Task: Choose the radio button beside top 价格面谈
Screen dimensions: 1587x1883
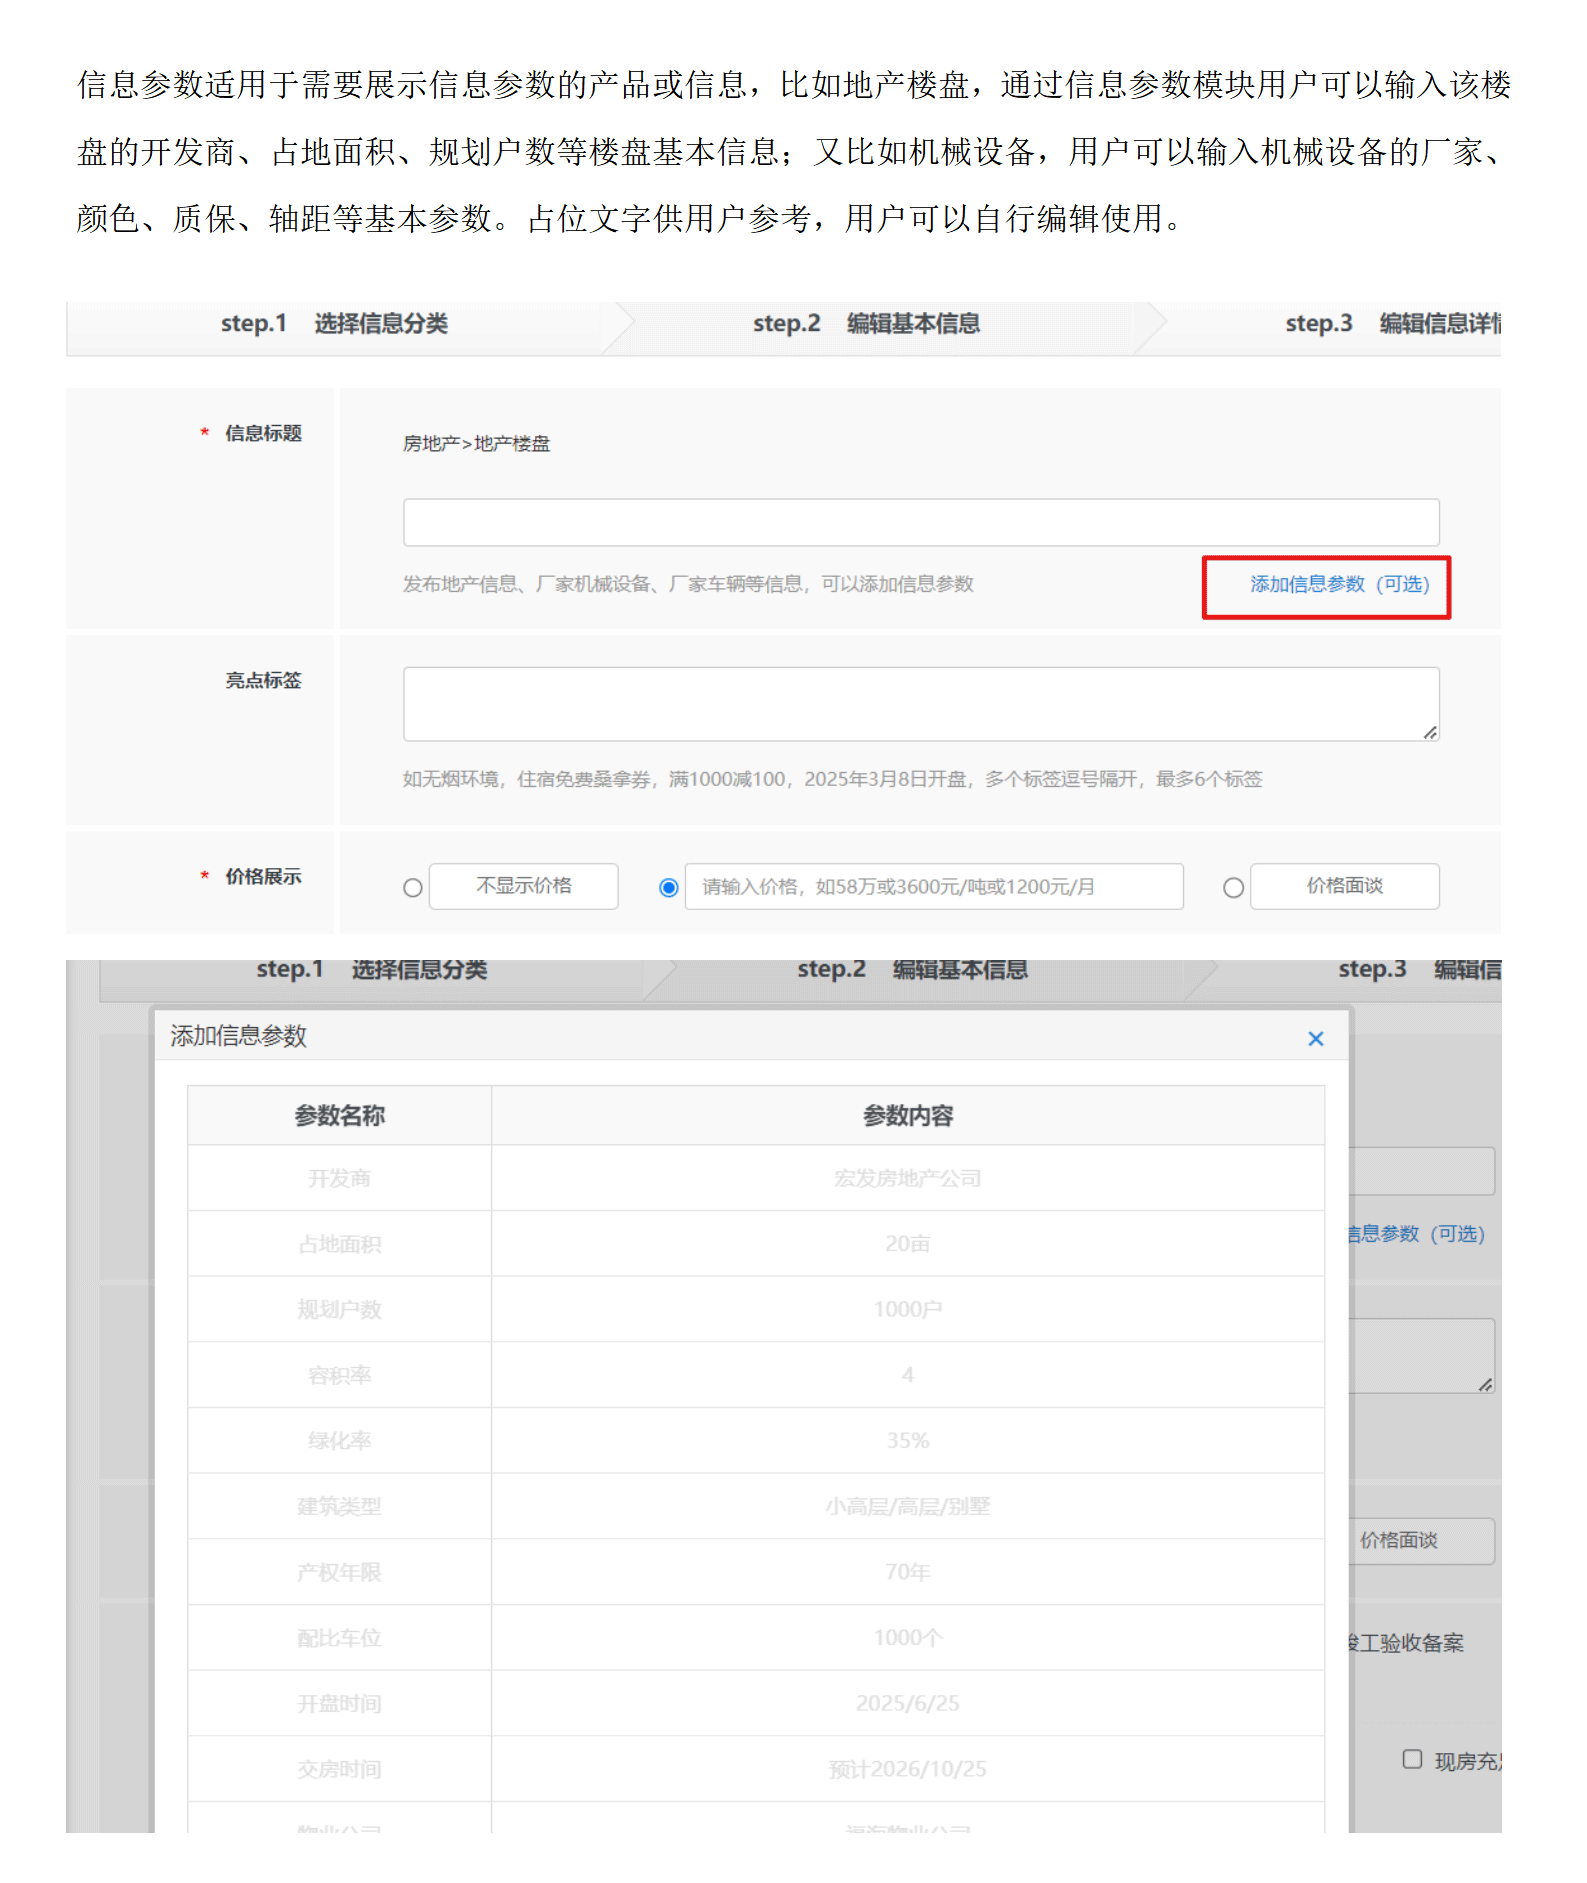Action: (x=1233, y=888)
